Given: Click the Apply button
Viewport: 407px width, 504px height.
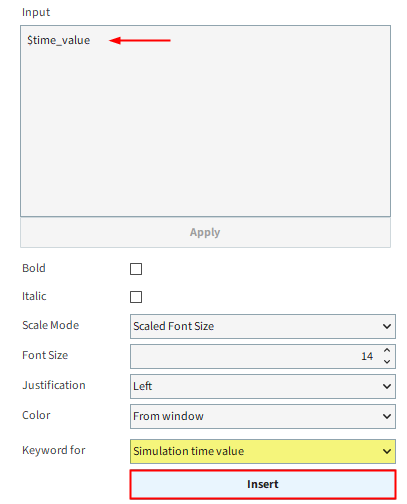Looking at the screenshot, I should [205, 232].
